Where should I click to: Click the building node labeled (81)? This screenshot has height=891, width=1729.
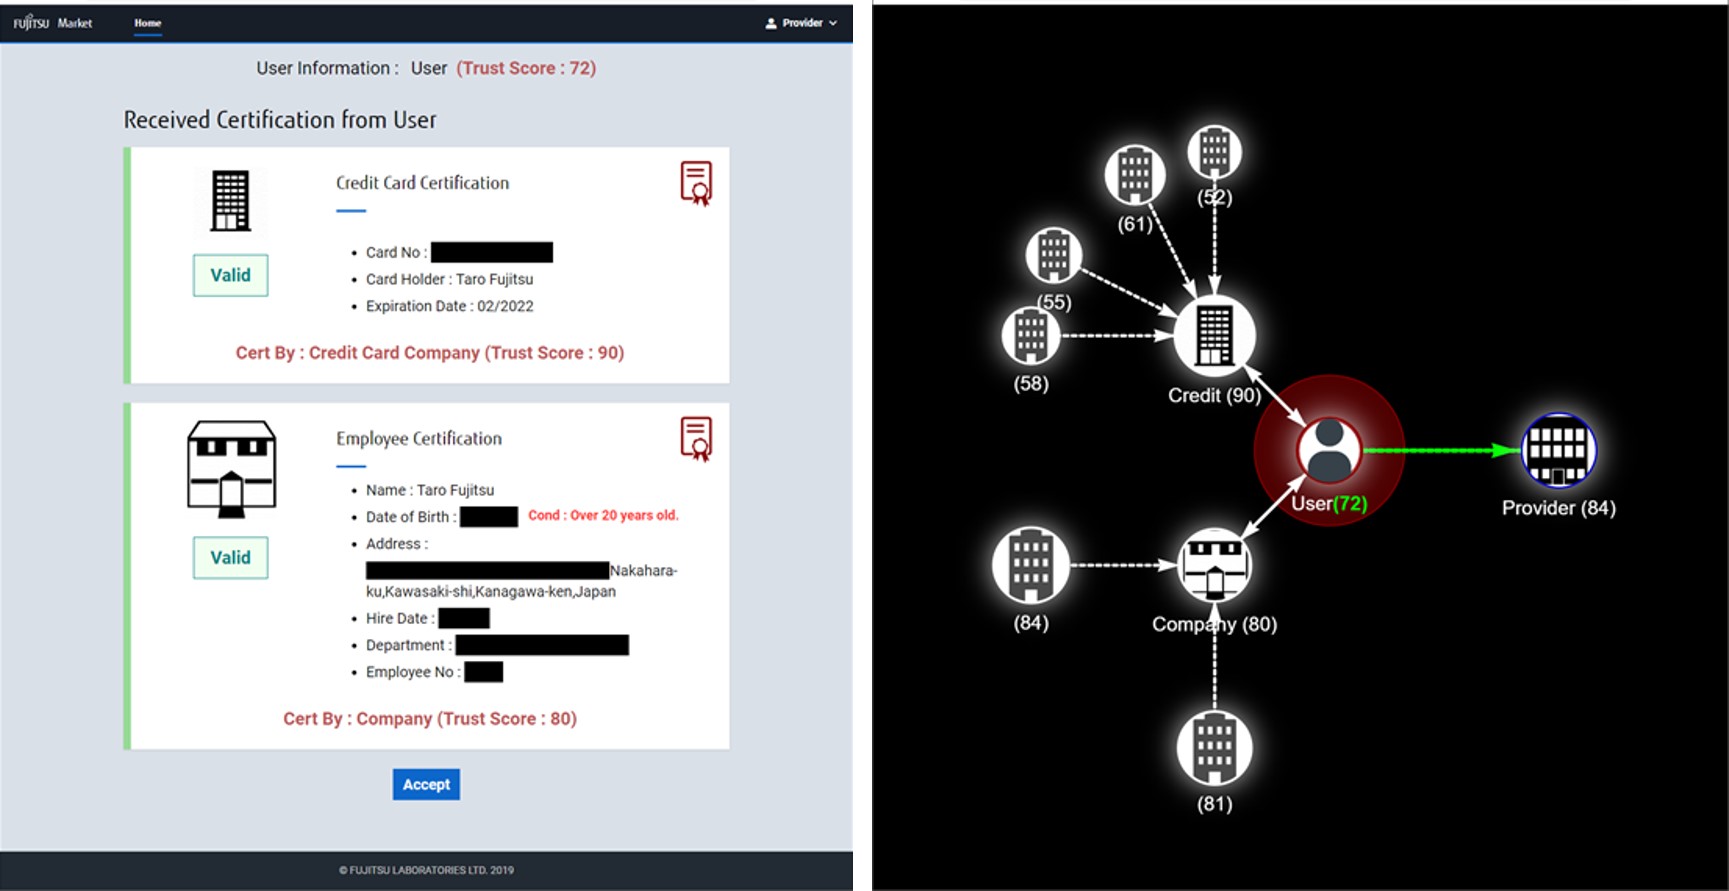click(1214, 747)
